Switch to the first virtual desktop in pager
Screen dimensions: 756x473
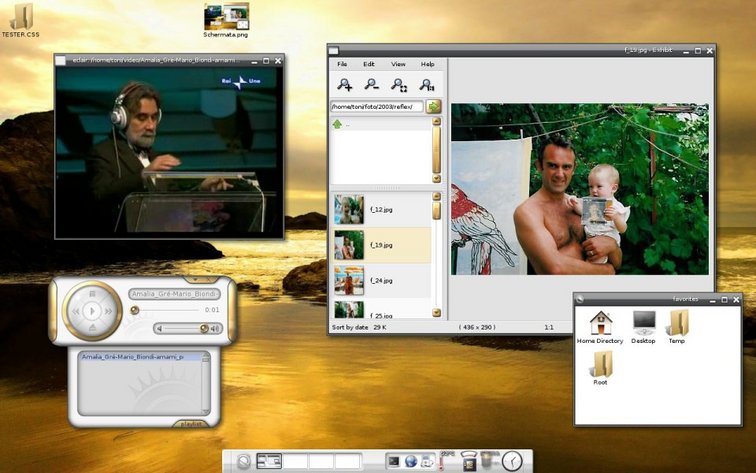tap(269, 461)
